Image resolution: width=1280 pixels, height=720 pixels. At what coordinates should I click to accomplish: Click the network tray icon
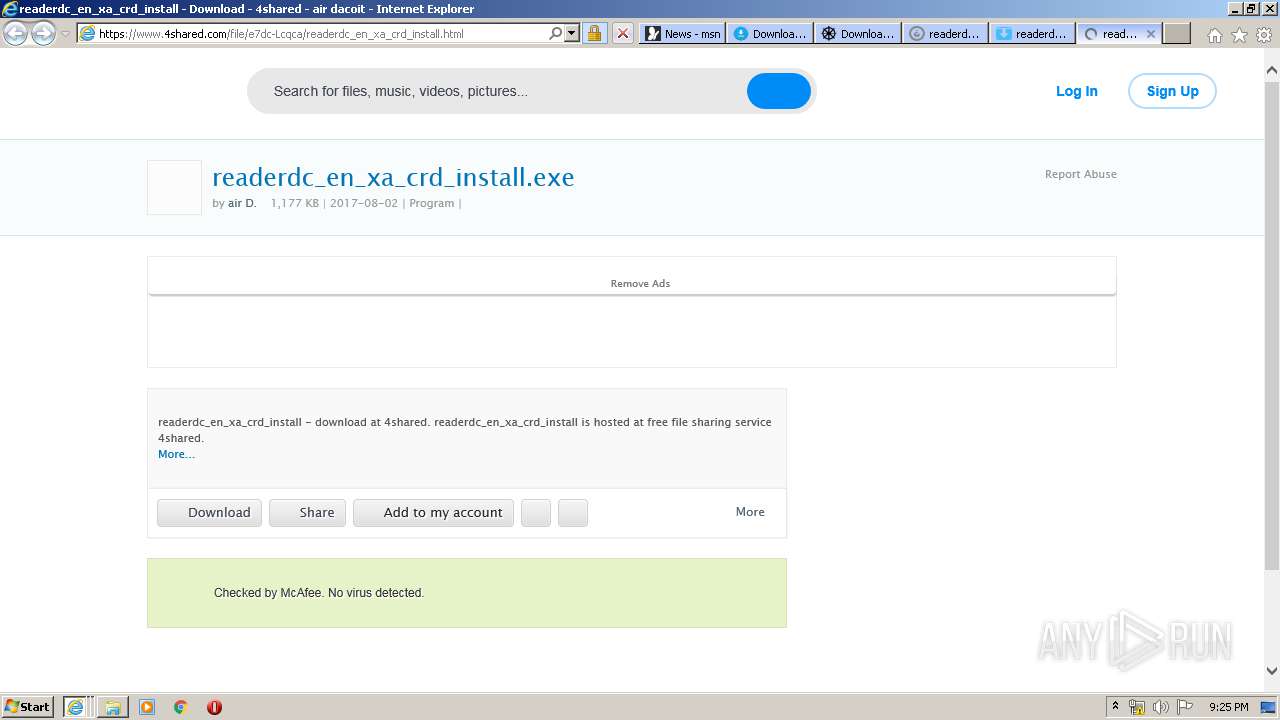point(1137,707)
